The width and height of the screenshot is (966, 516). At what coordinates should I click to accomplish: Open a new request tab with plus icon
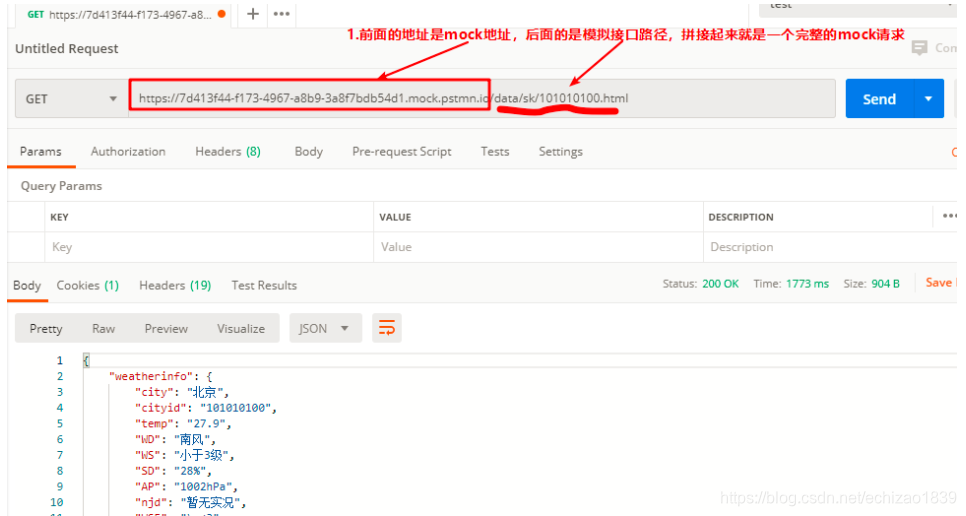click(x=253, y=14)
